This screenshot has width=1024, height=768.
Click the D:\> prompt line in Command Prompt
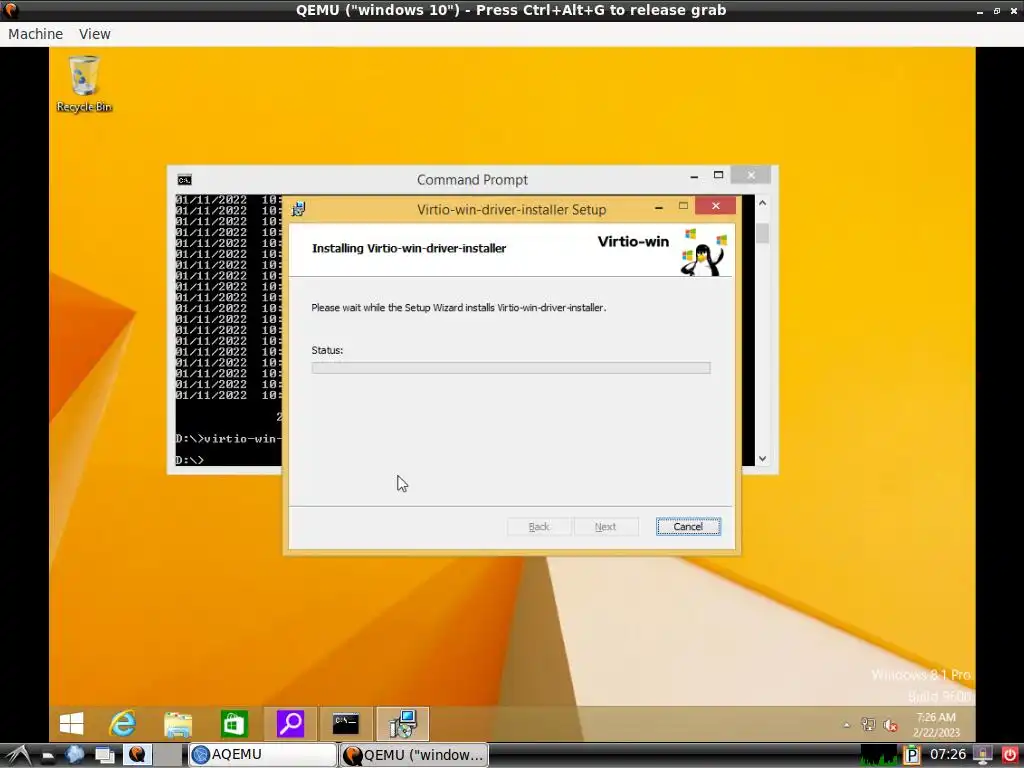pyautogui.click(x=190, y=460)
